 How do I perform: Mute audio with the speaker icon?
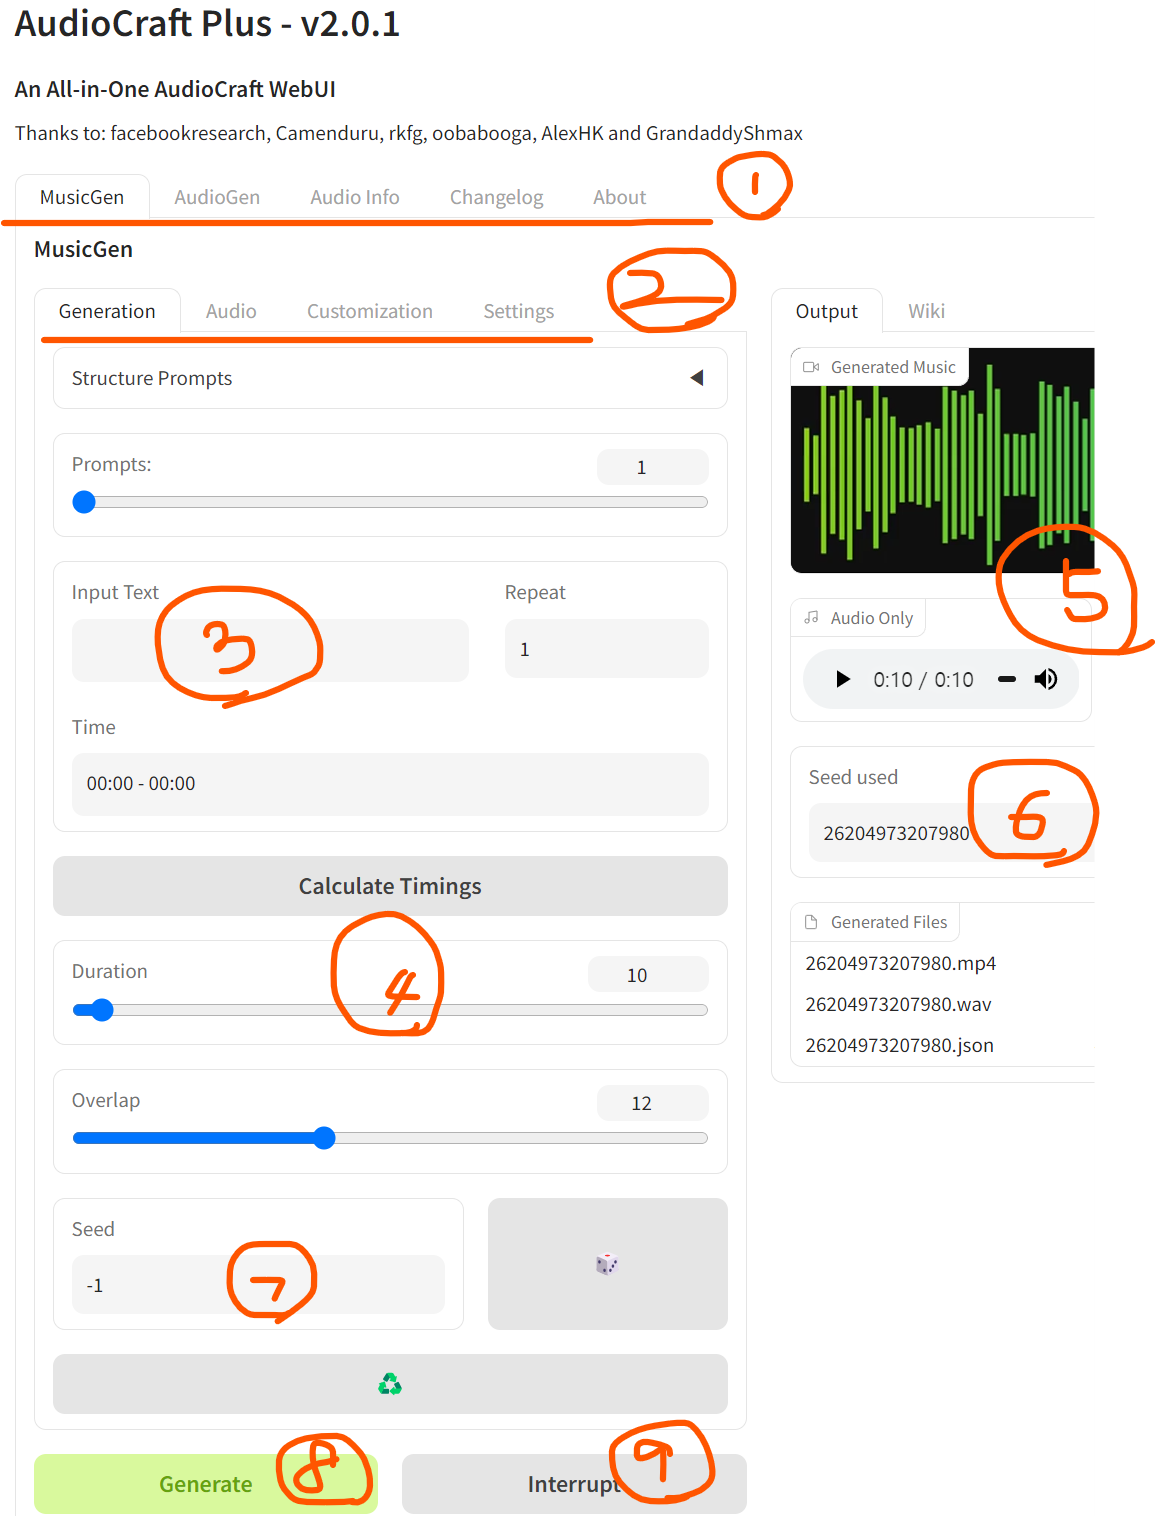point(1046,680)
